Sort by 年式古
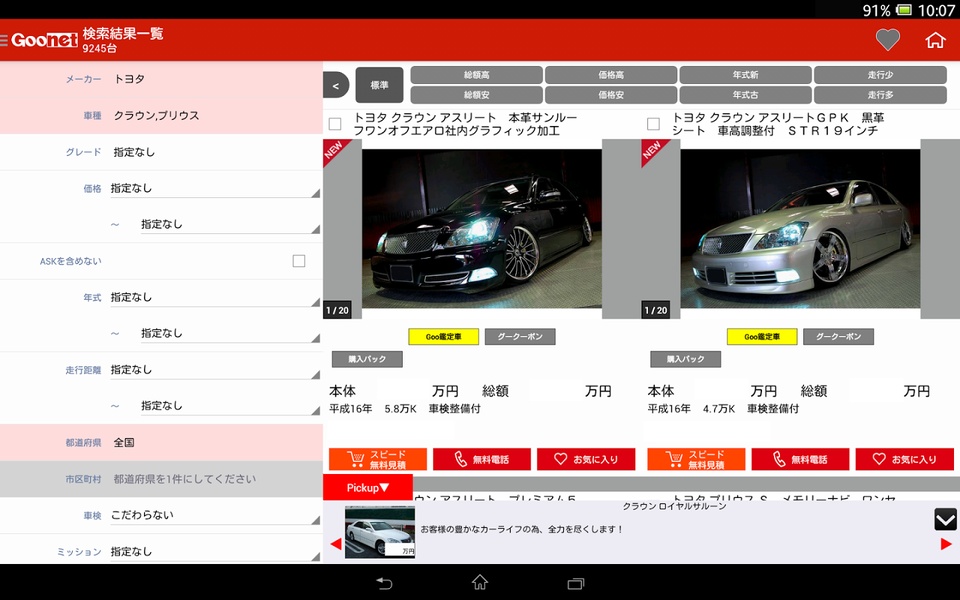The width and height of the screenshot is (960, 600). coord(746,95)
